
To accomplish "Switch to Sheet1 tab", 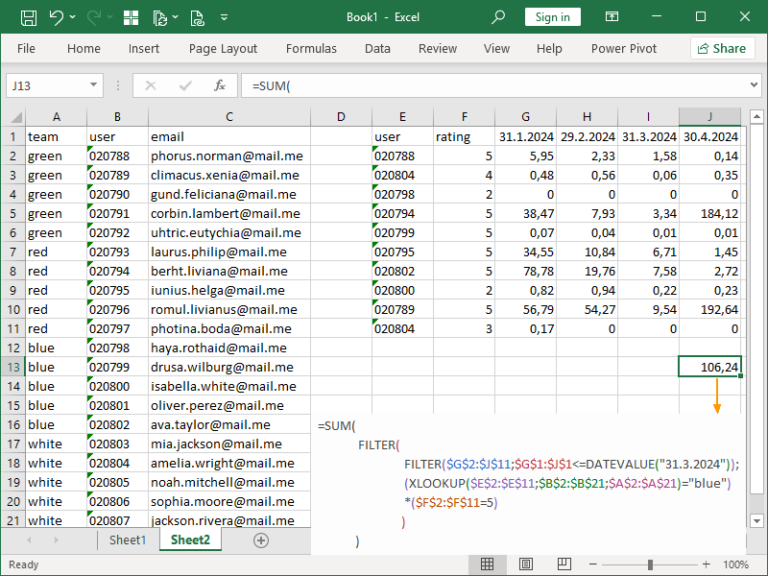I will click(127, 540).
